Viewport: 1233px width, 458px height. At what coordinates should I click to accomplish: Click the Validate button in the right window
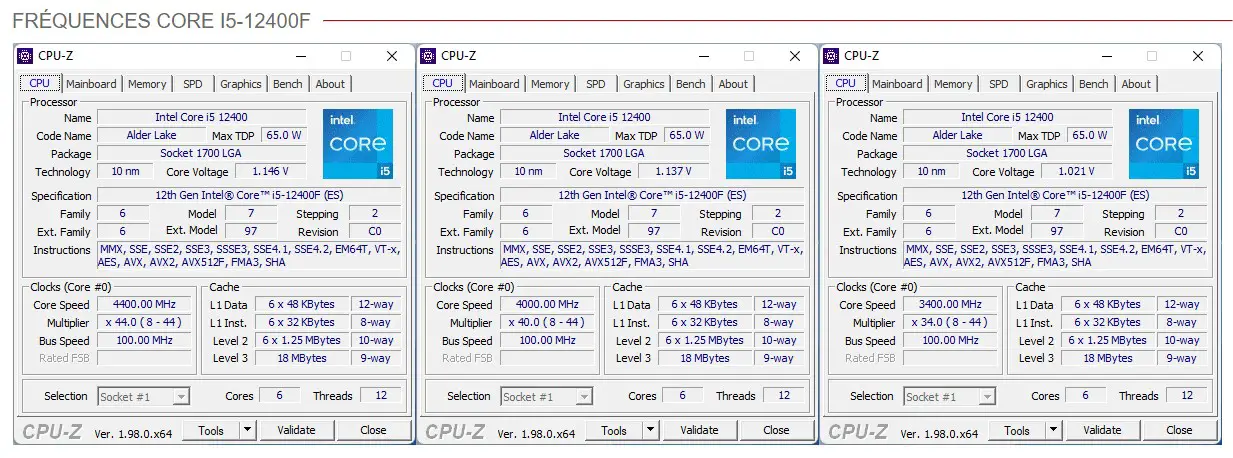(1102, 431)
